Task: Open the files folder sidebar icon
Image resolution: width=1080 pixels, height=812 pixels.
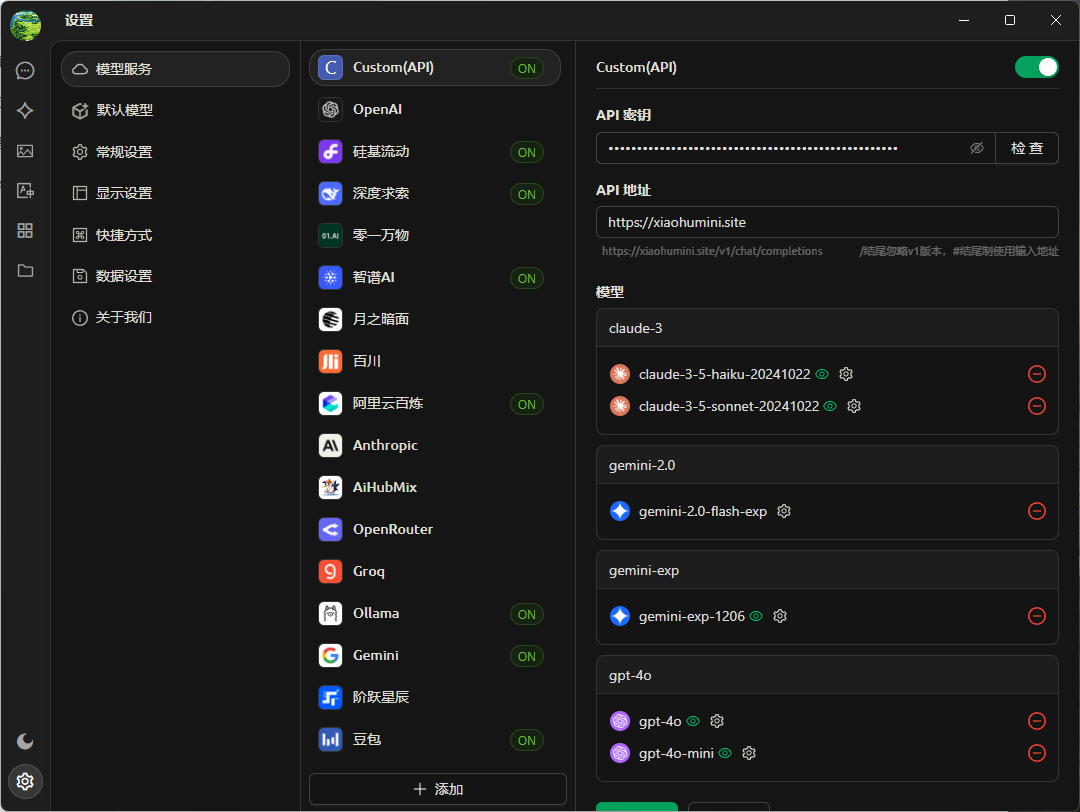Action: (25, 270)
